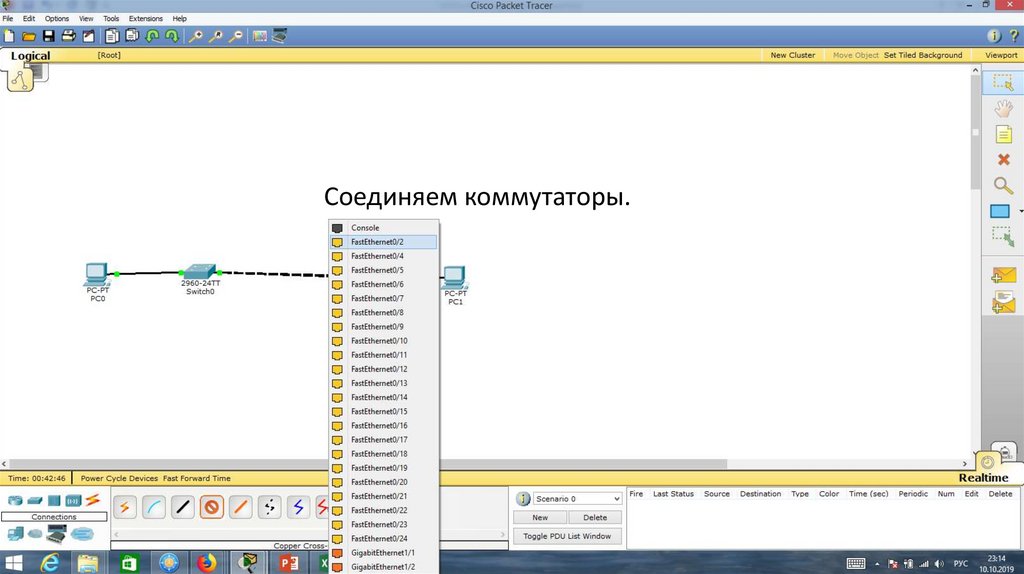1024x574 pixels.
Task: Click Toggle PDU List Window
Action: [567, 536]
